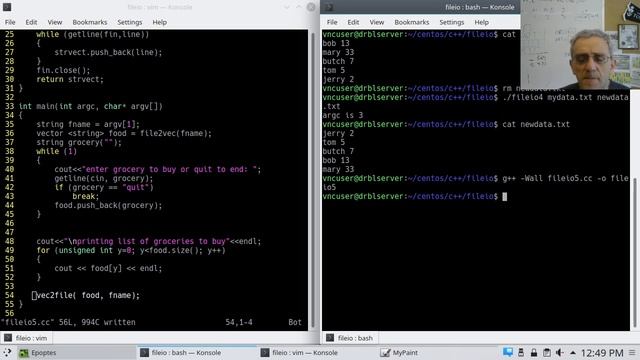Click 'argc is 3' output in bash terminal
Screen dimensions: 640x360
click(342, 115)
